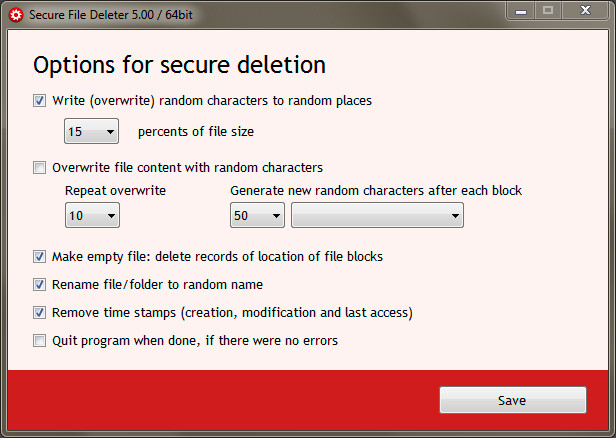This screenshot has height=438, width=616.
Task: Click the Save button
Action: (x=513, y=400)
